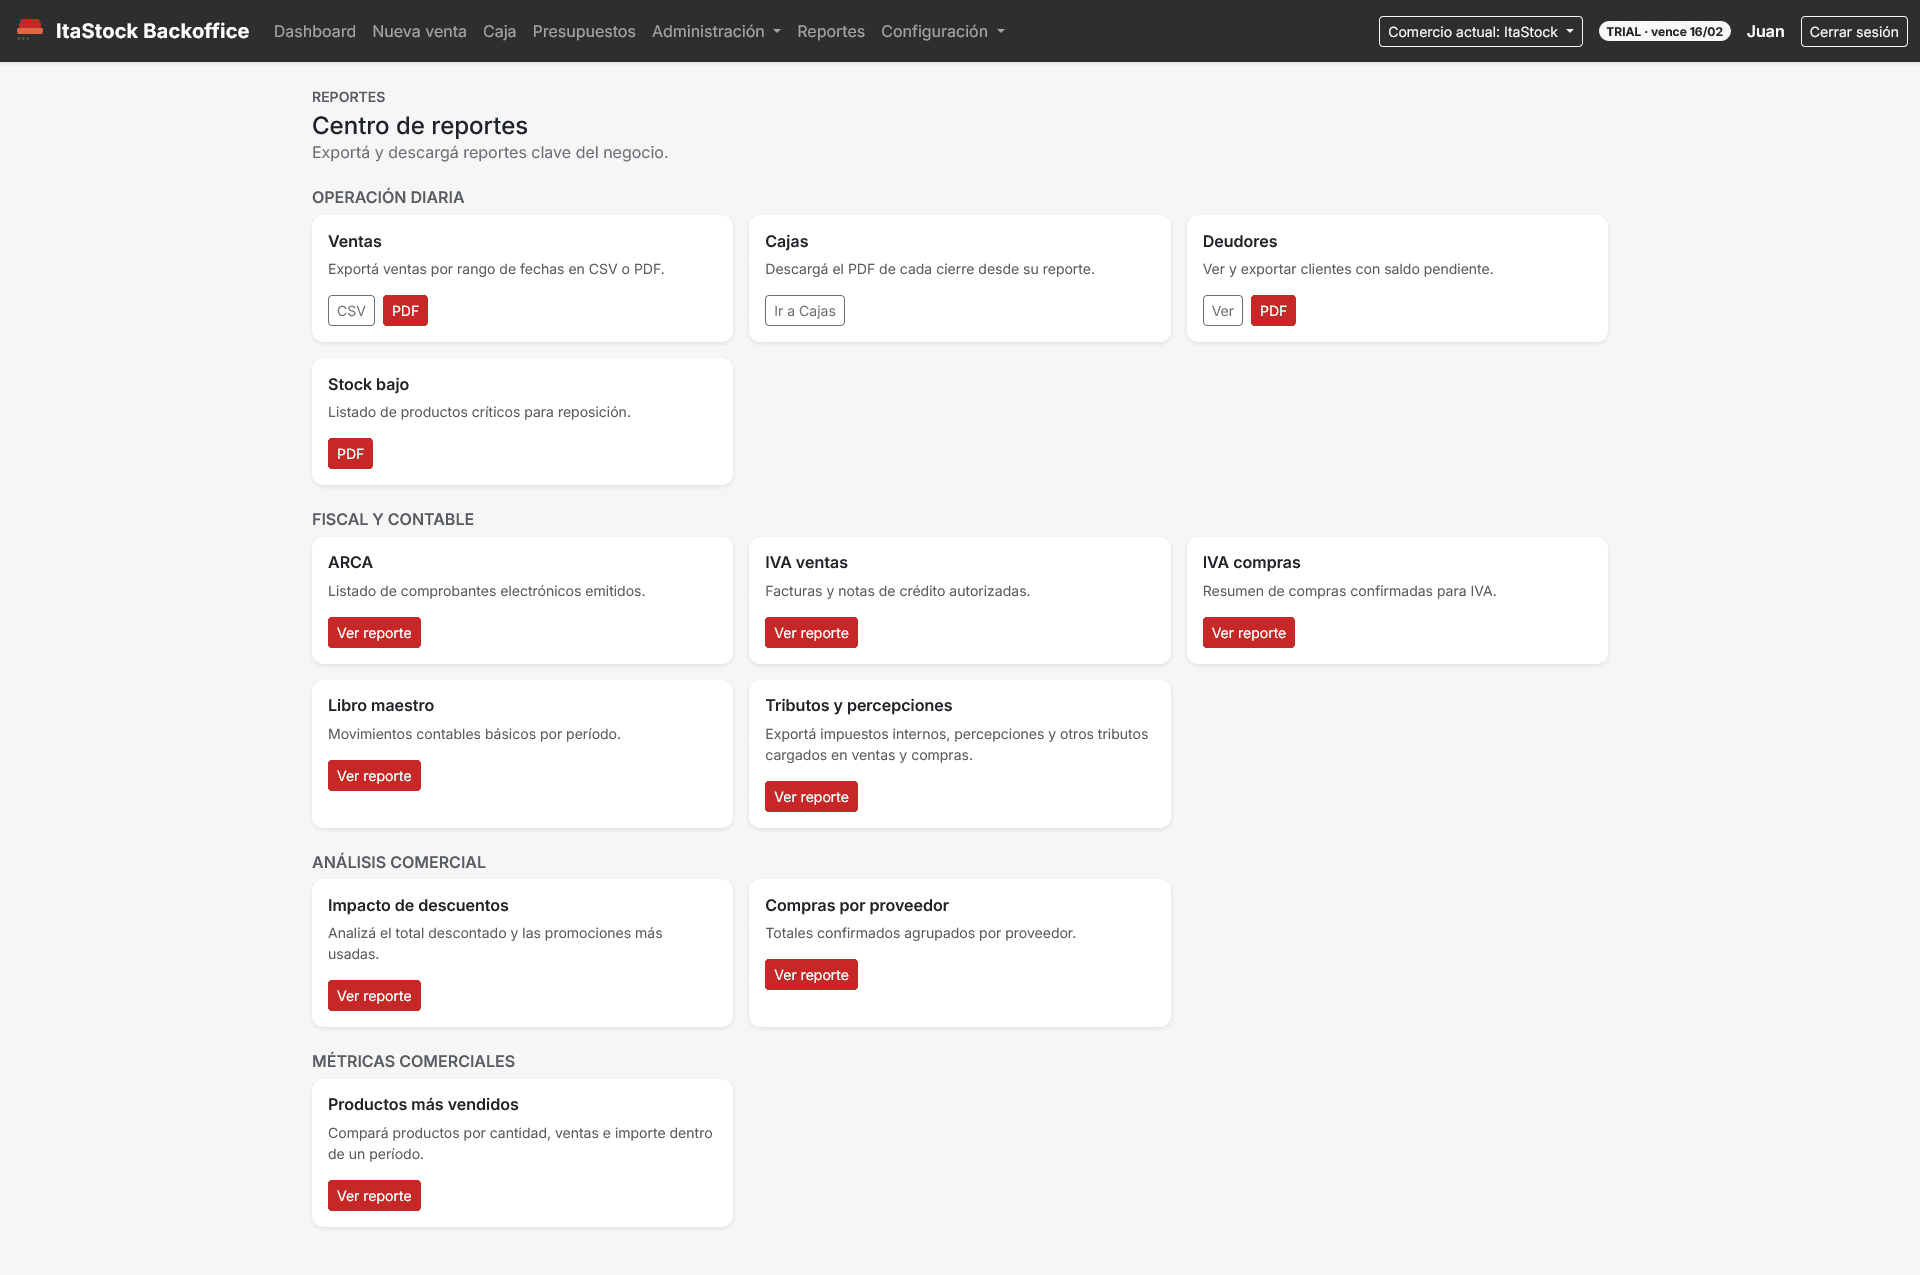Open Ver reporte for IVA compras
Screen dimensions: 1920x1275
point(1248,633)
